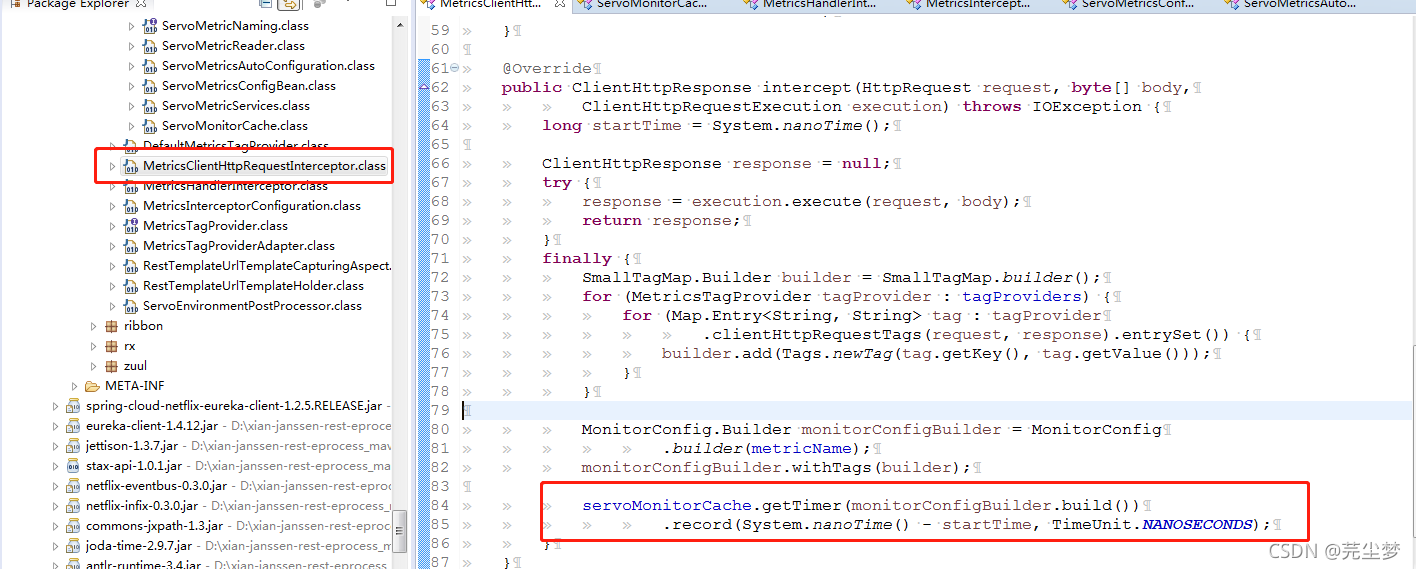Screen dimensions: 1416x569
Task: Click tagProviders field reference on line 73
Action: pos(1022,296)
